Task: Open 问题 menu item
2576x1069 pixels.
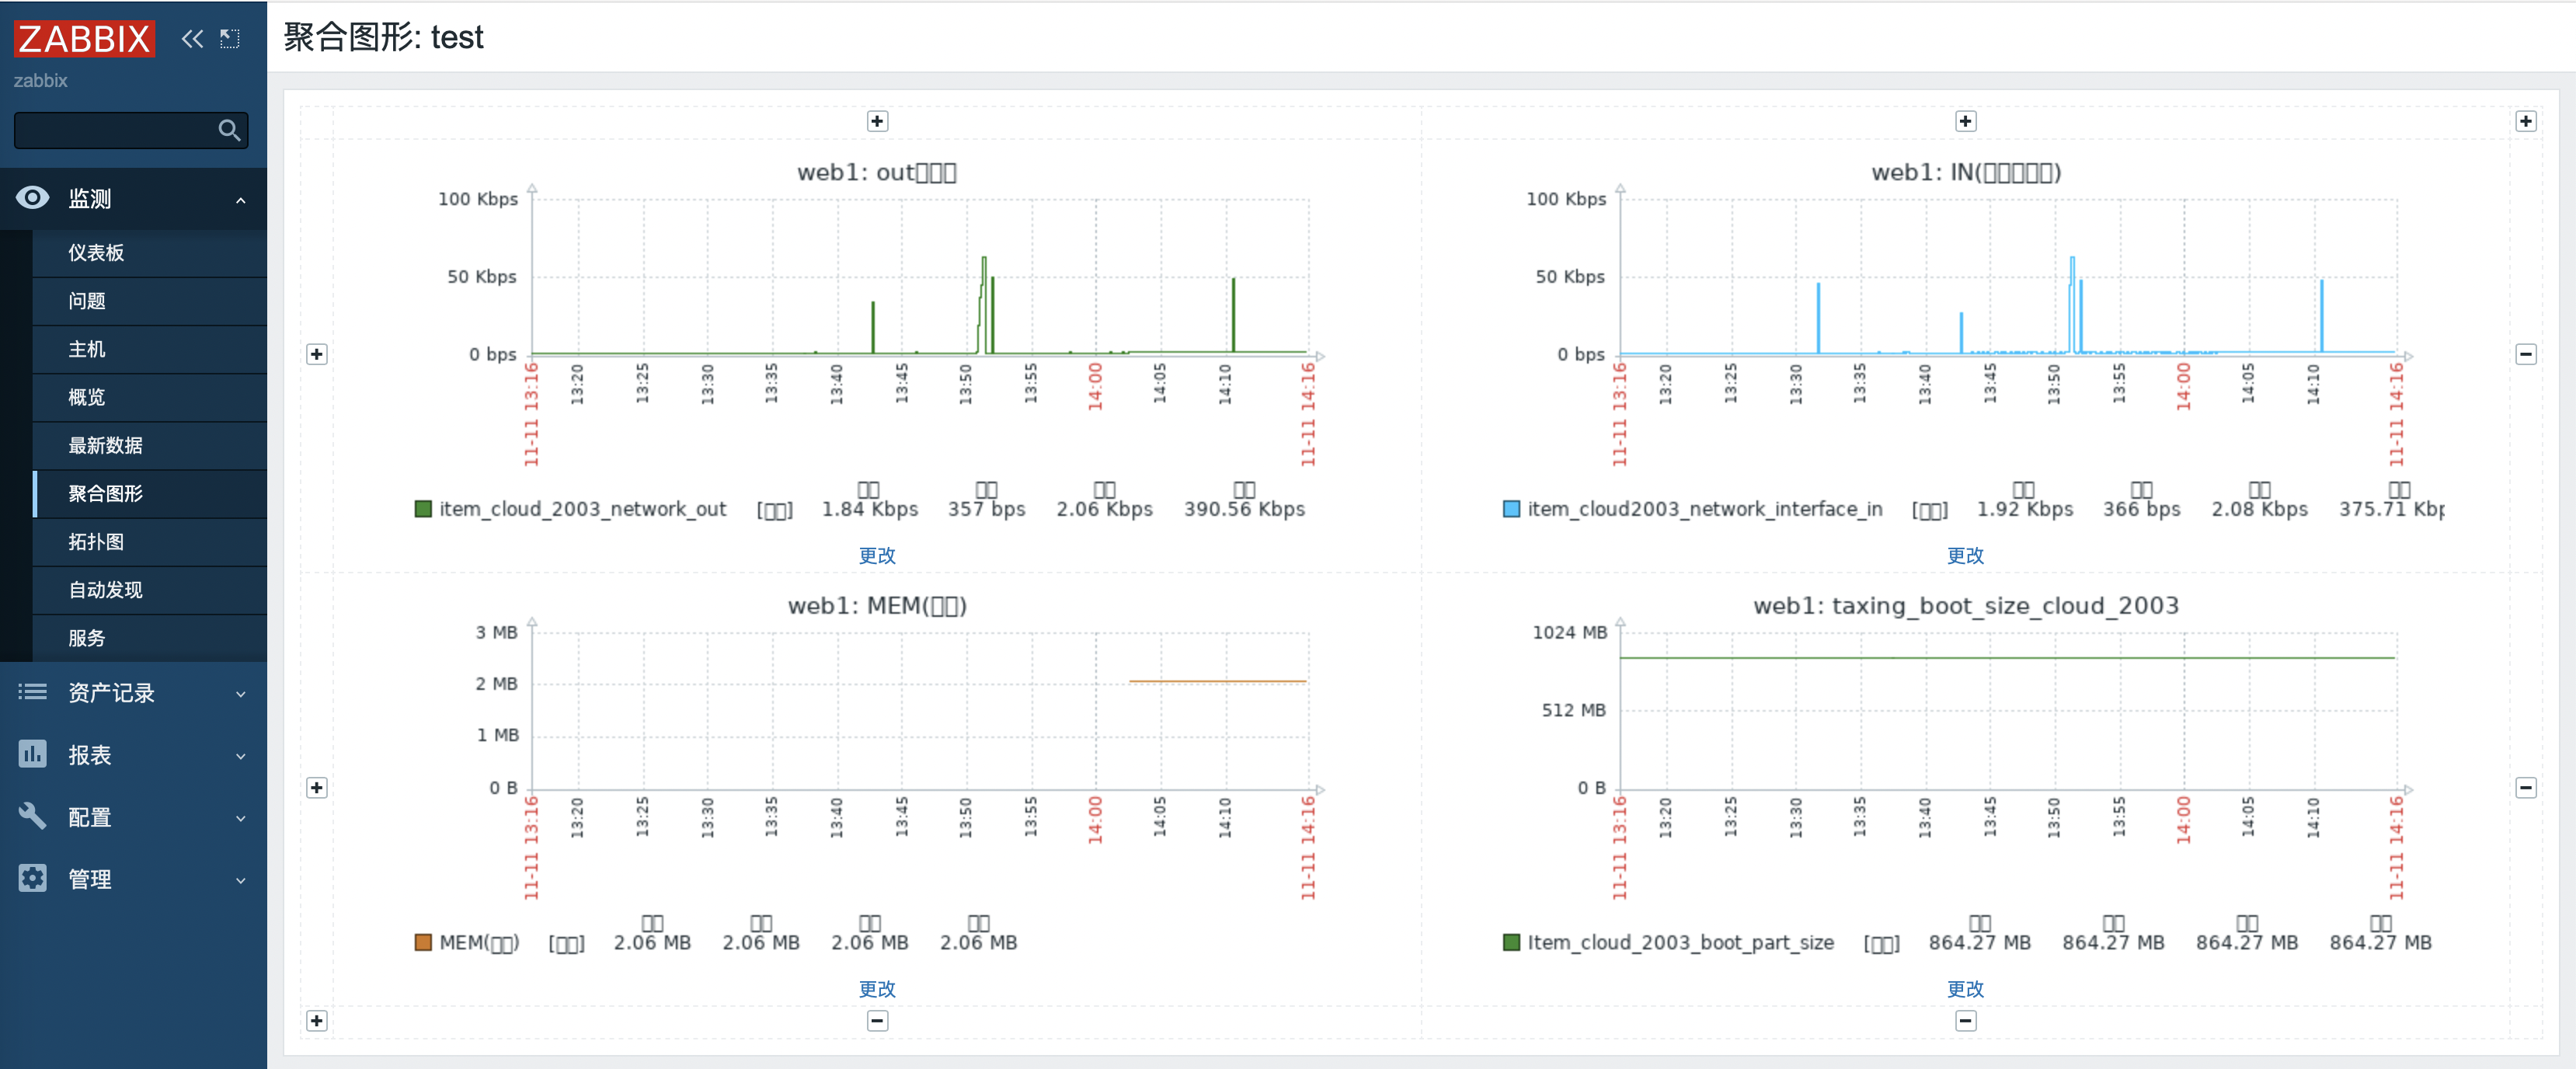Action: pos(149,301)
